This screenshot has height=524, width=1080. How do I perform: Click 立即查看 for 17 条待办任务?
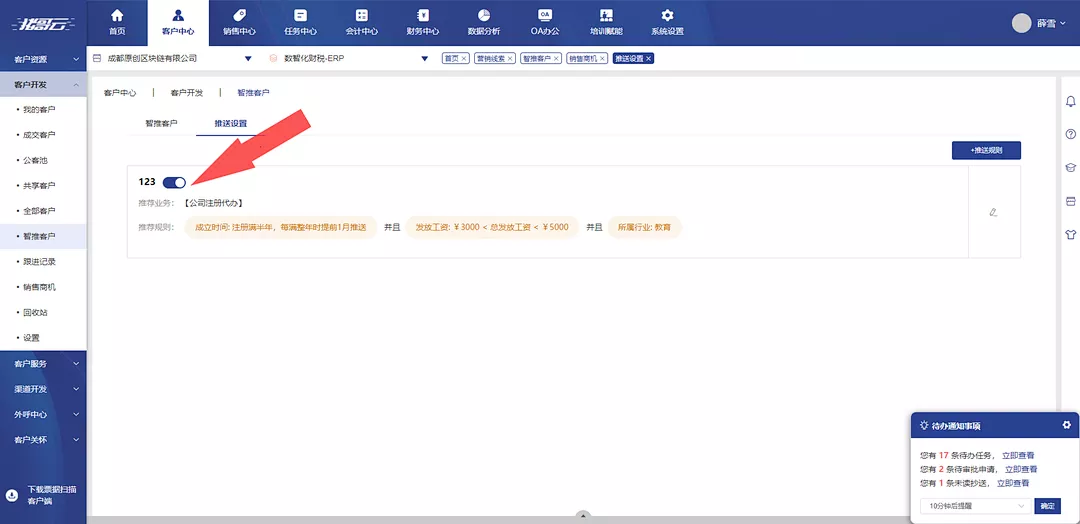(1018, 455)
